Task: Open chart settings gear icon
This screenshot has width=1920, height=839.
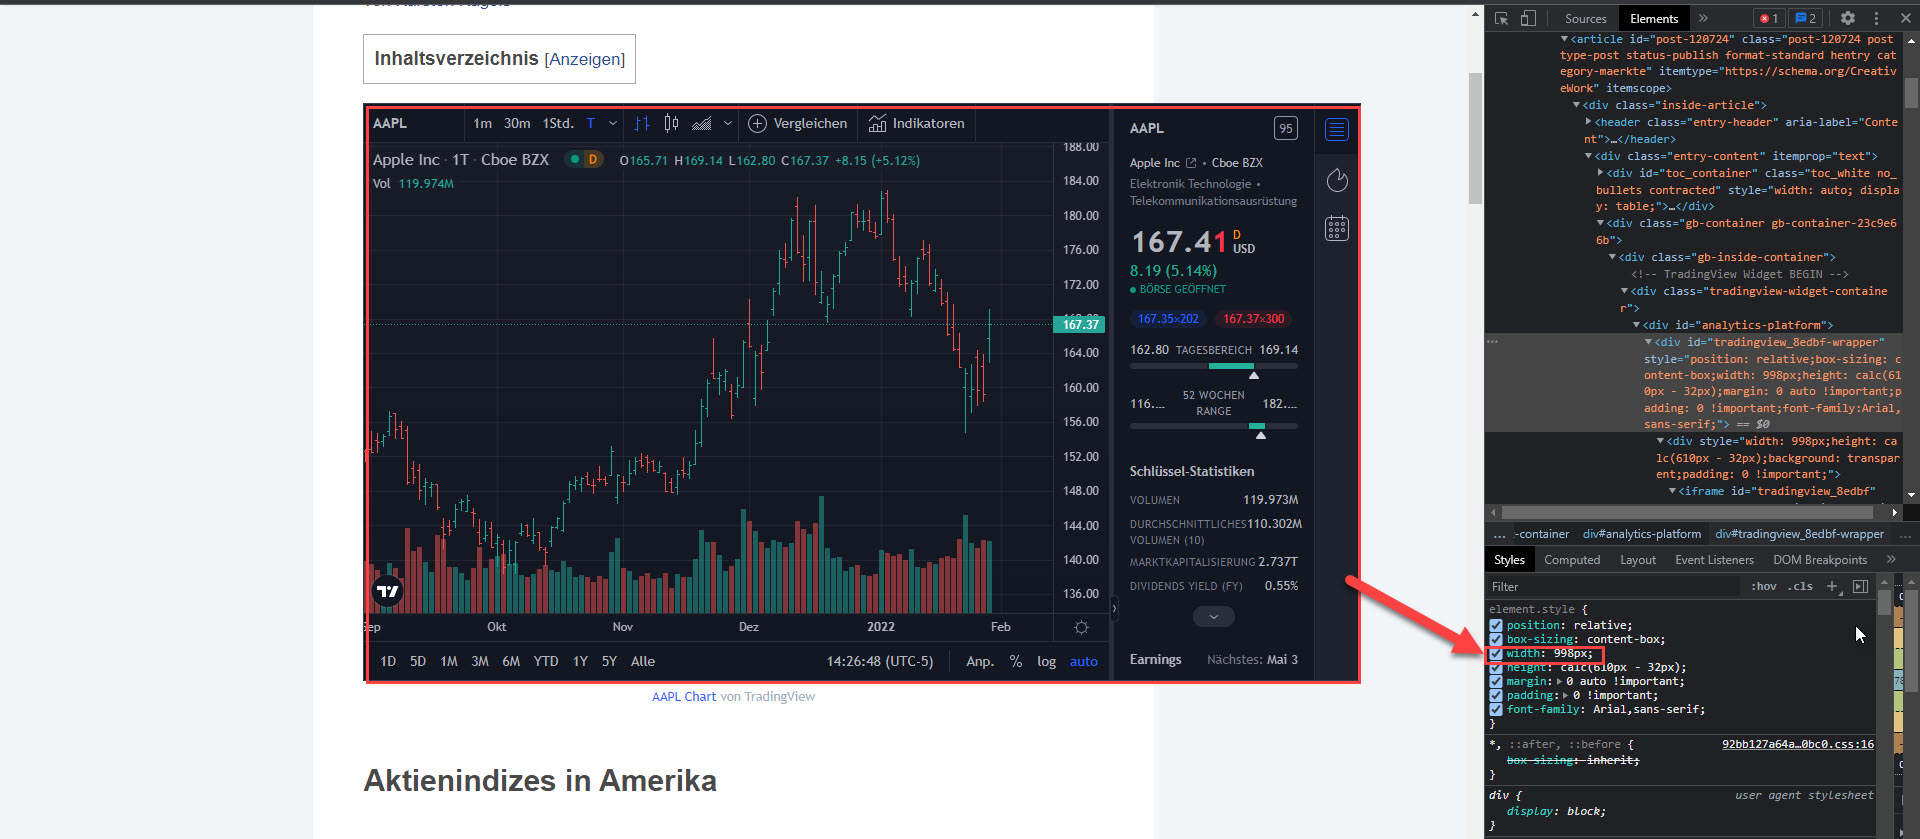Action: pos(1081,627)
